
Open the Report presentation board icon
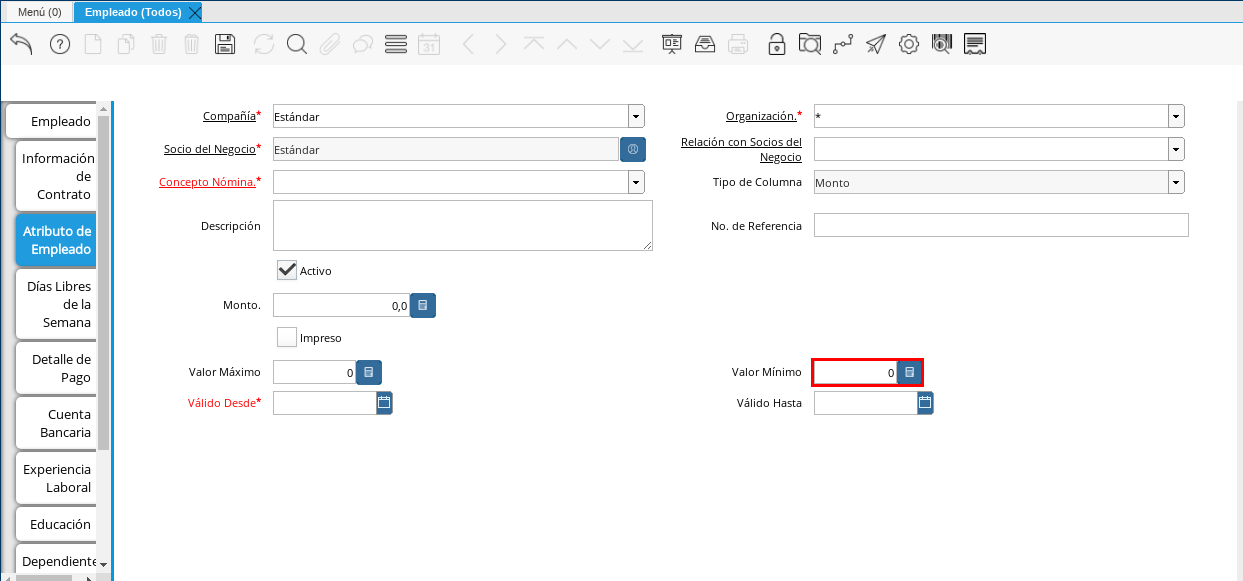point(672,44)
